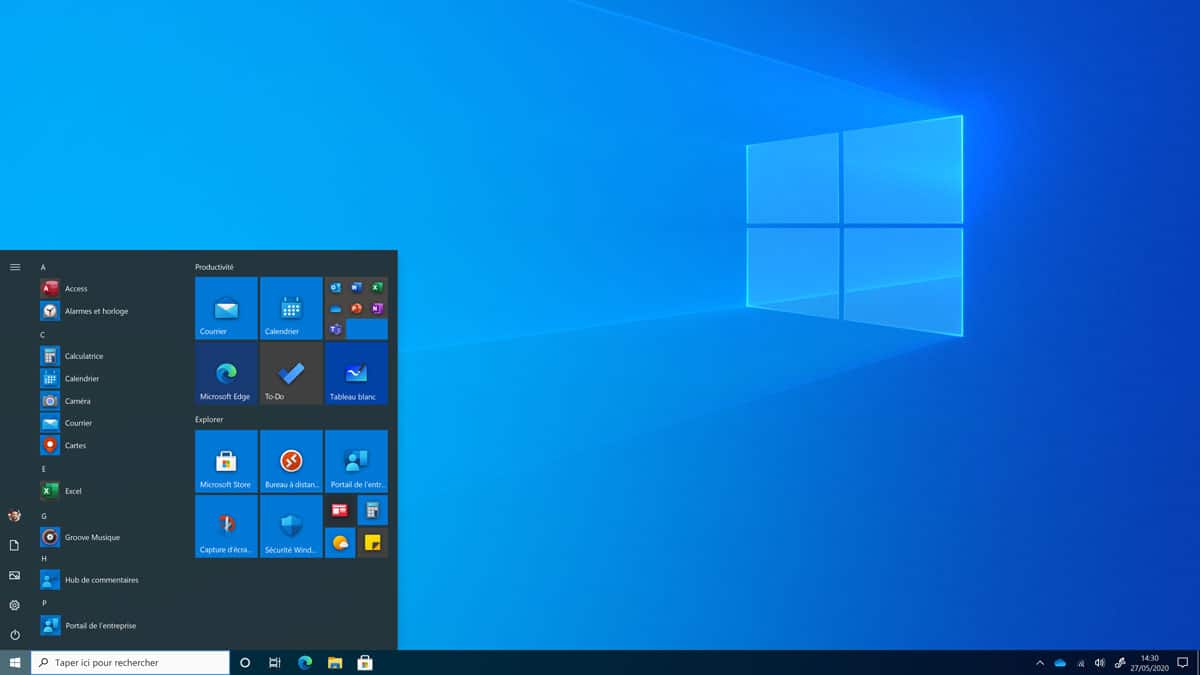Viewport: 1200px width, 675px height.
Task: Click the letter G header in app list
Action: [43, 516]
